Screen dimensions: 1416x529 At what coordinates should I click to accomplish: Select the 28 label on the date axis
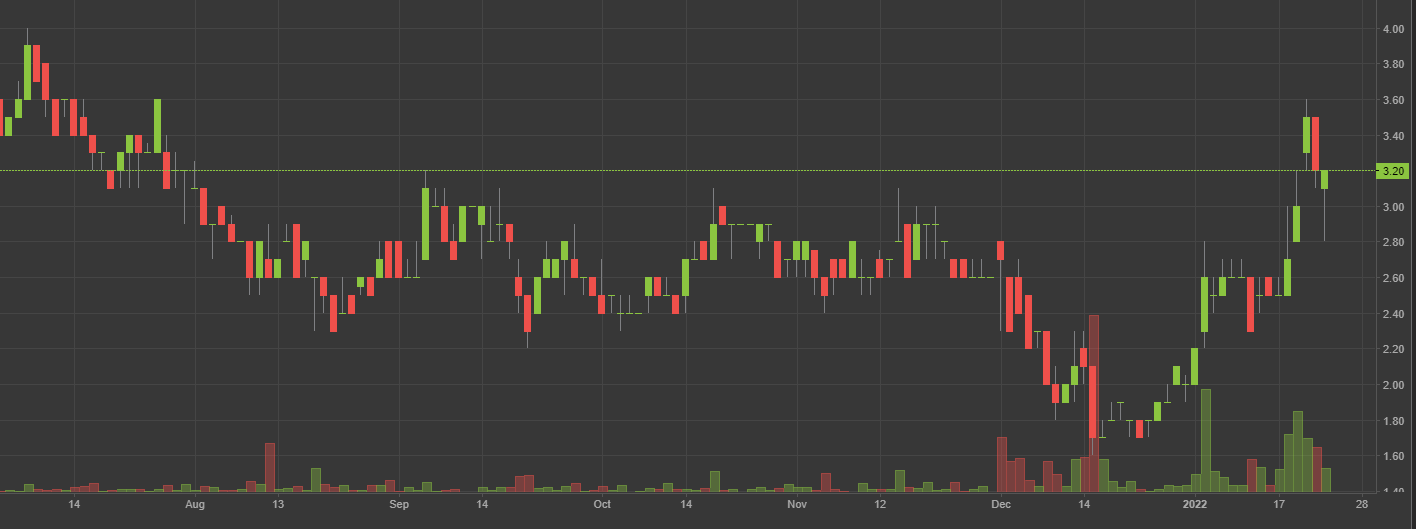pyautogui.click(x=1362, y=505)
